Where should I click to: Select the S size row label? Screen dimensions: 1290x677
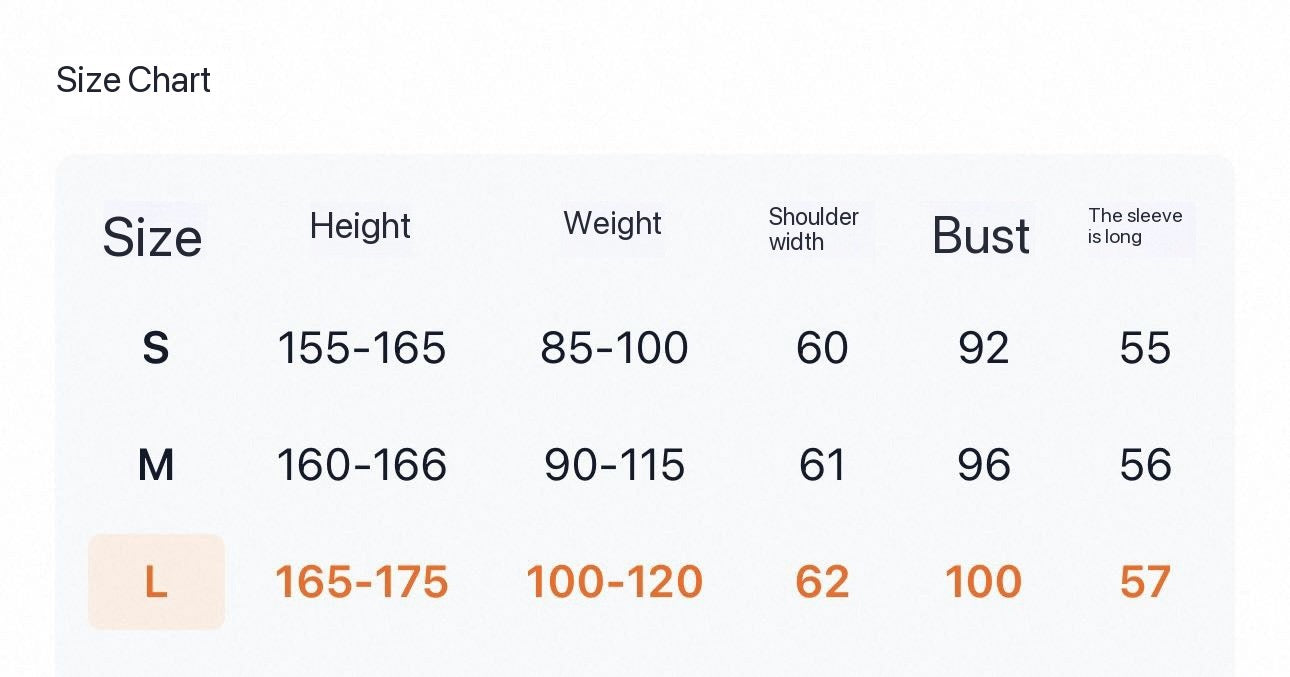[155, 348]
